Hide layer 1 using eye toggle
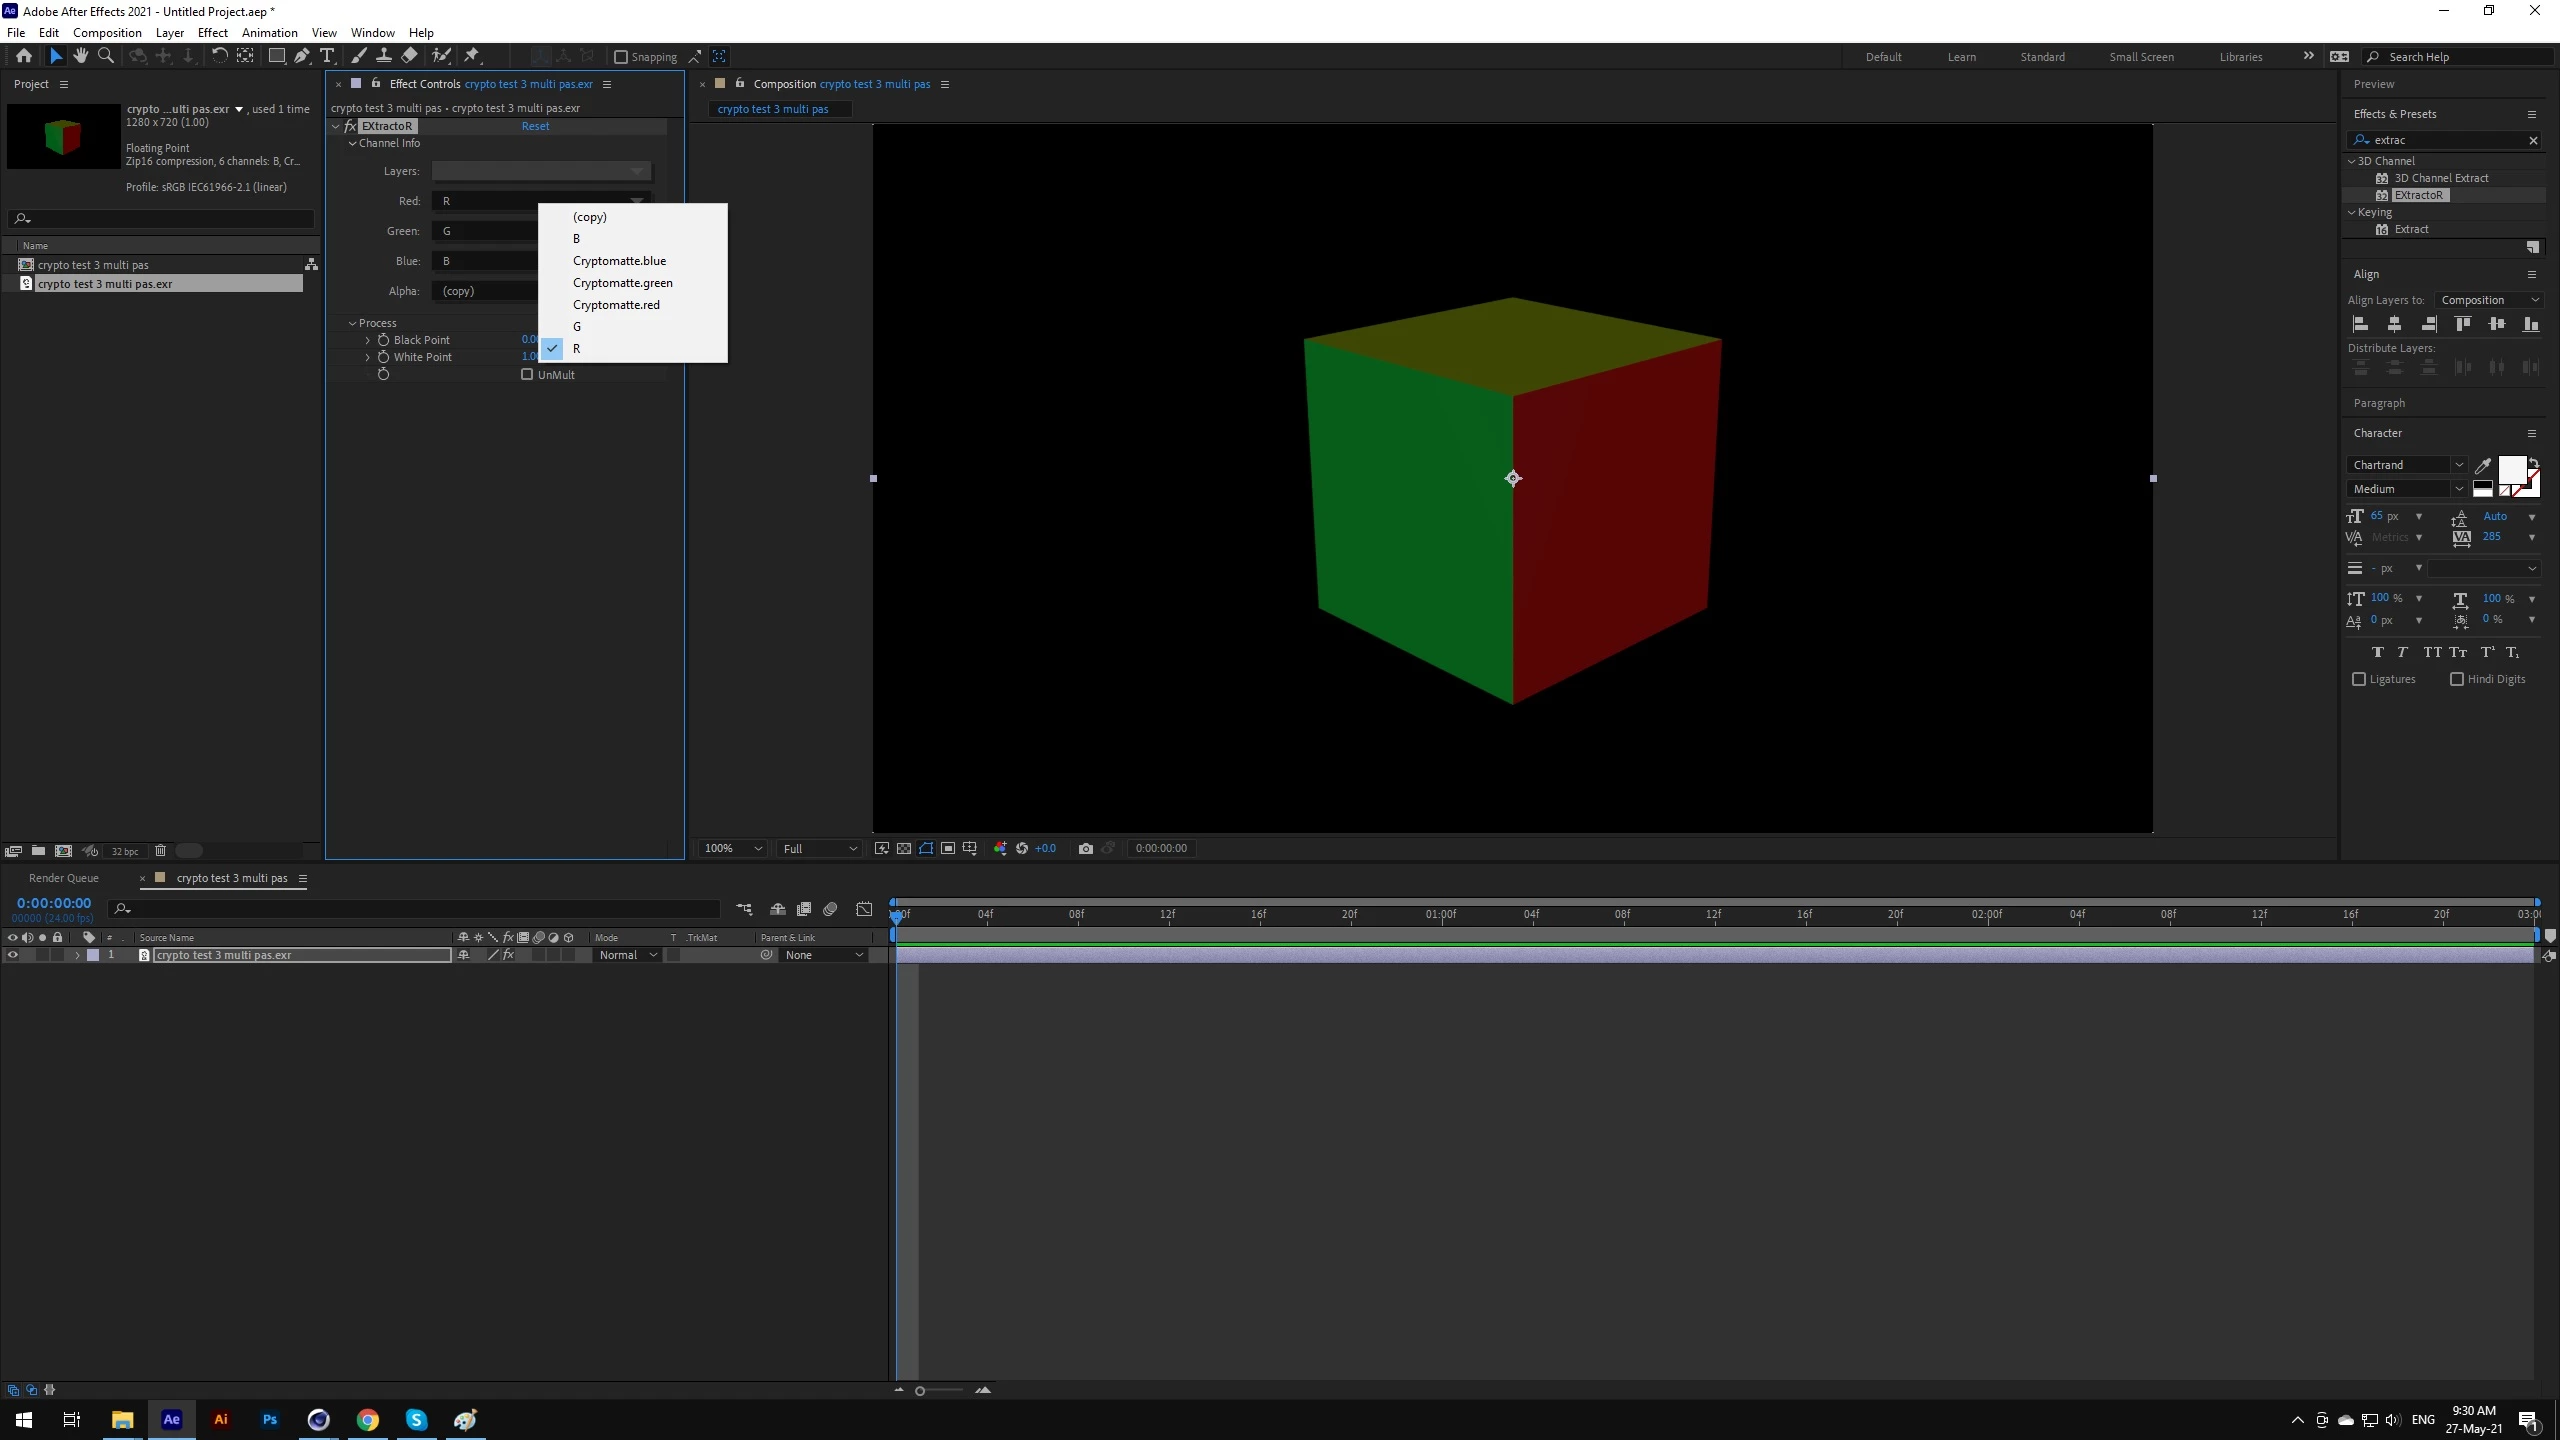2560x1440 pixels. (13, 955)
